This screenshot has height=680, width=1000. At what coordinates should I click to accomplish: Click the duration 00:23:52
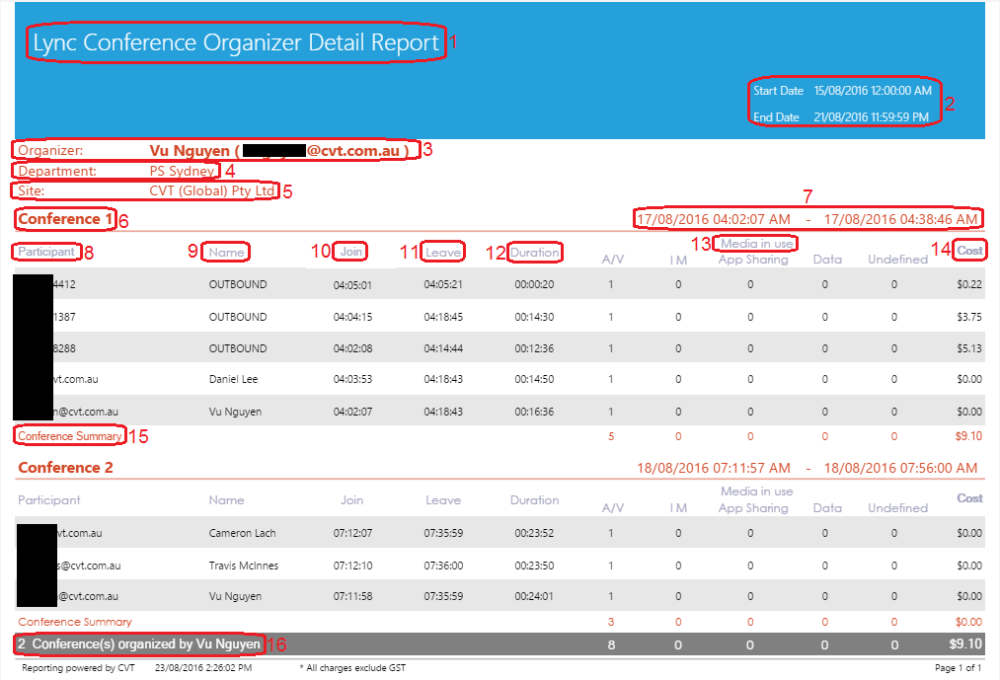[534, 533]
